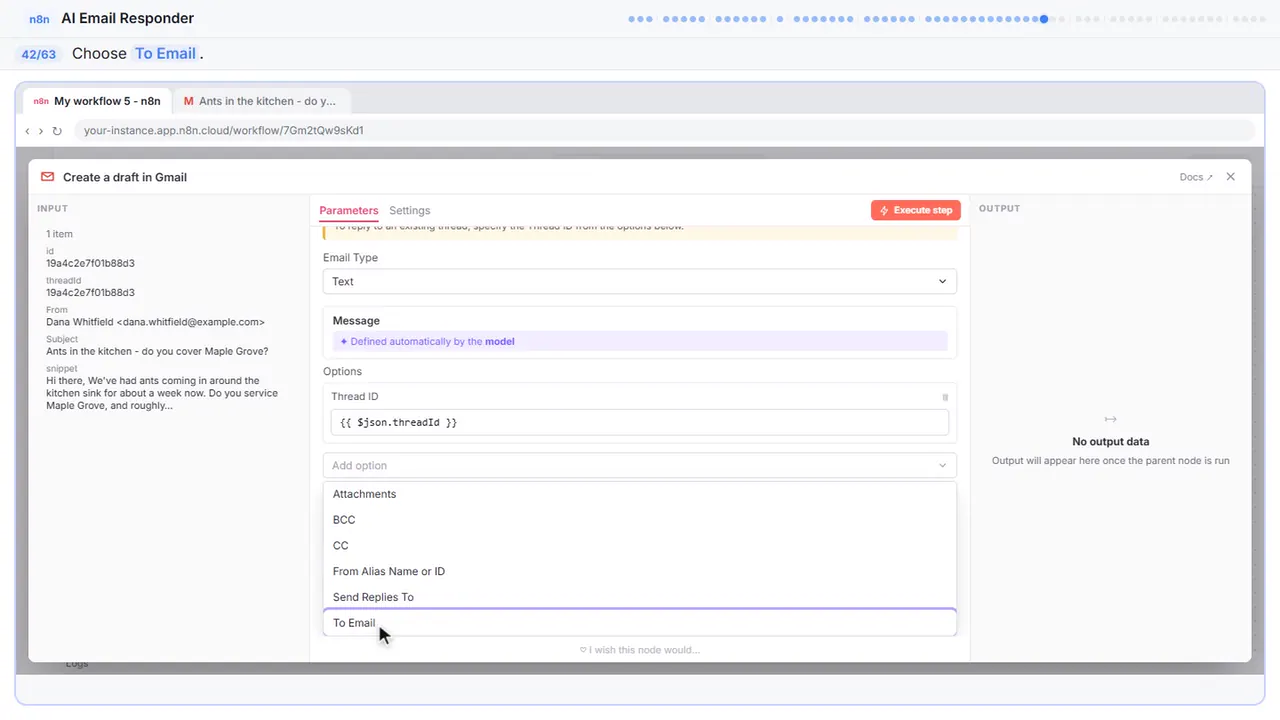Open the Settings tab of the node
Viewport: 1280px width, 720px height.
tap(410, 211)
